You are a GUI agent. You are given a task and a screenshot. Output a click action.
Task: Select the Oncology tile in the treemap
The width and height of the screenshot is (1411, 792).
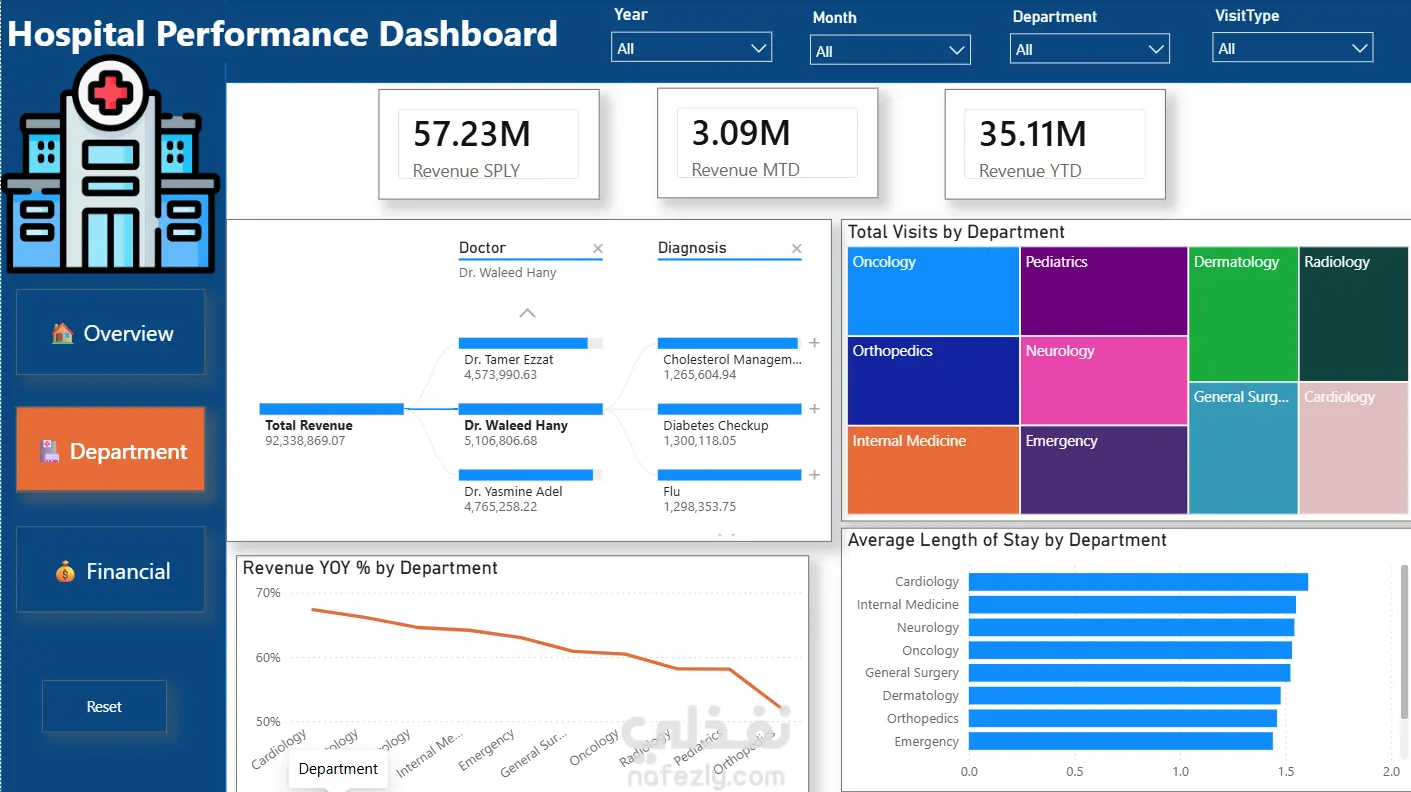tap(933, 291)
